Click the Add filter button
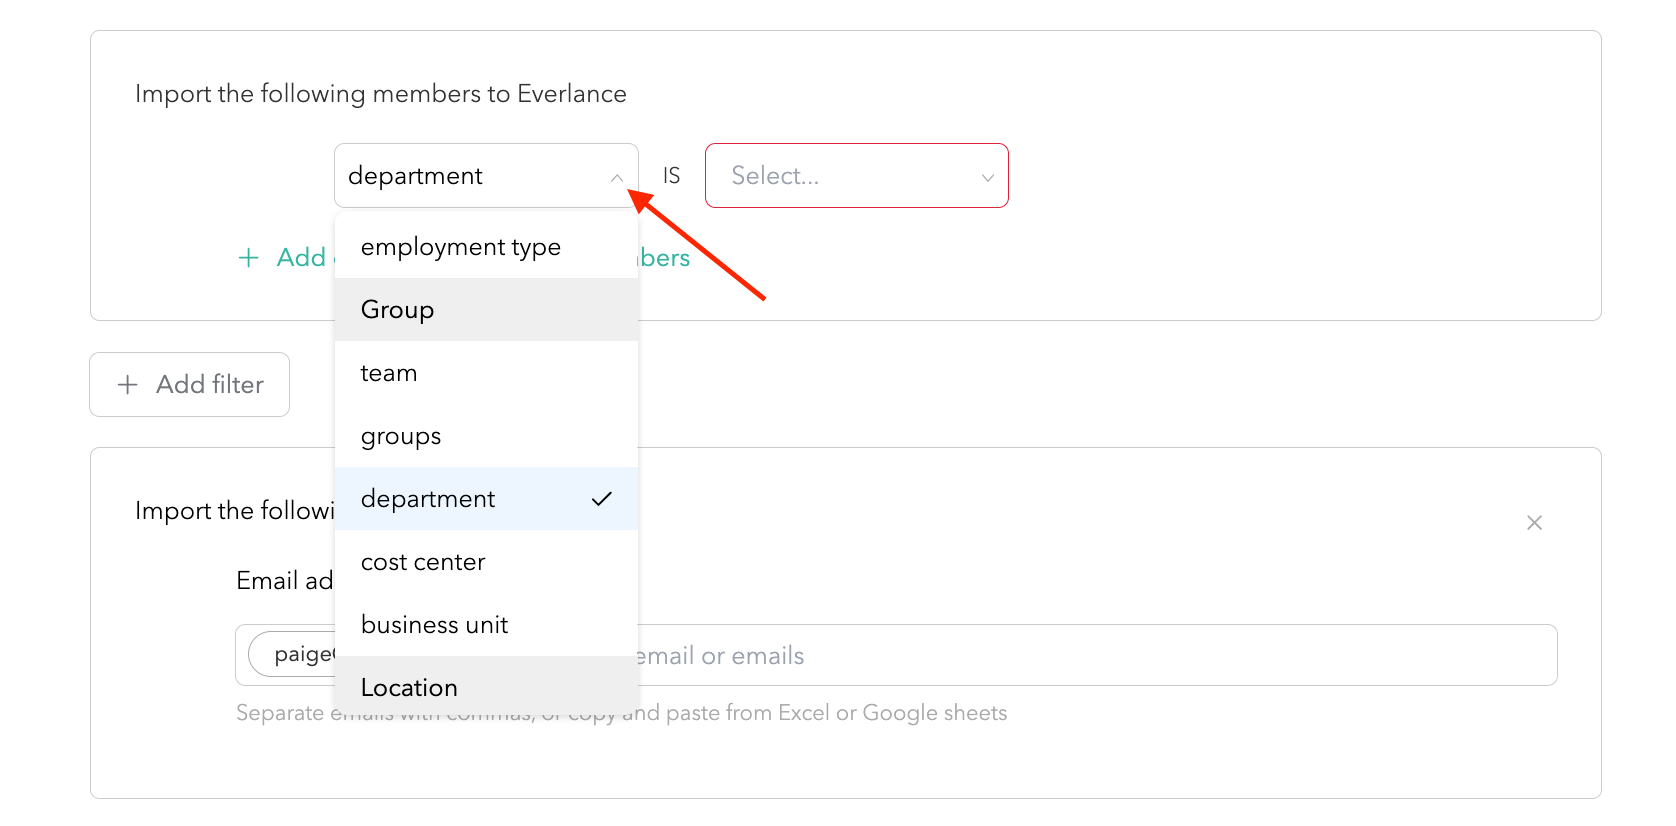1676x826 pixels. coord(190,385)
